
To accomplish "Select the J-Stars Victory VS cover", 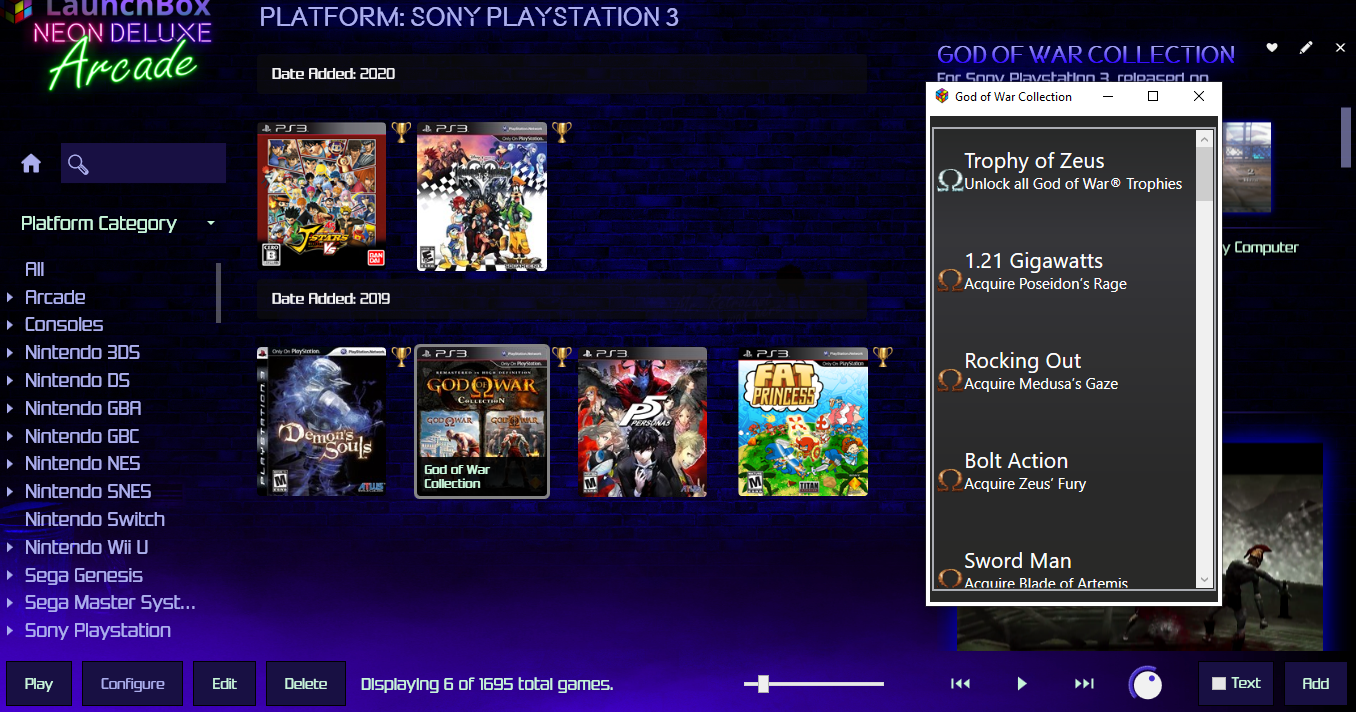I will pyautogui.click(x=321, y=196).
